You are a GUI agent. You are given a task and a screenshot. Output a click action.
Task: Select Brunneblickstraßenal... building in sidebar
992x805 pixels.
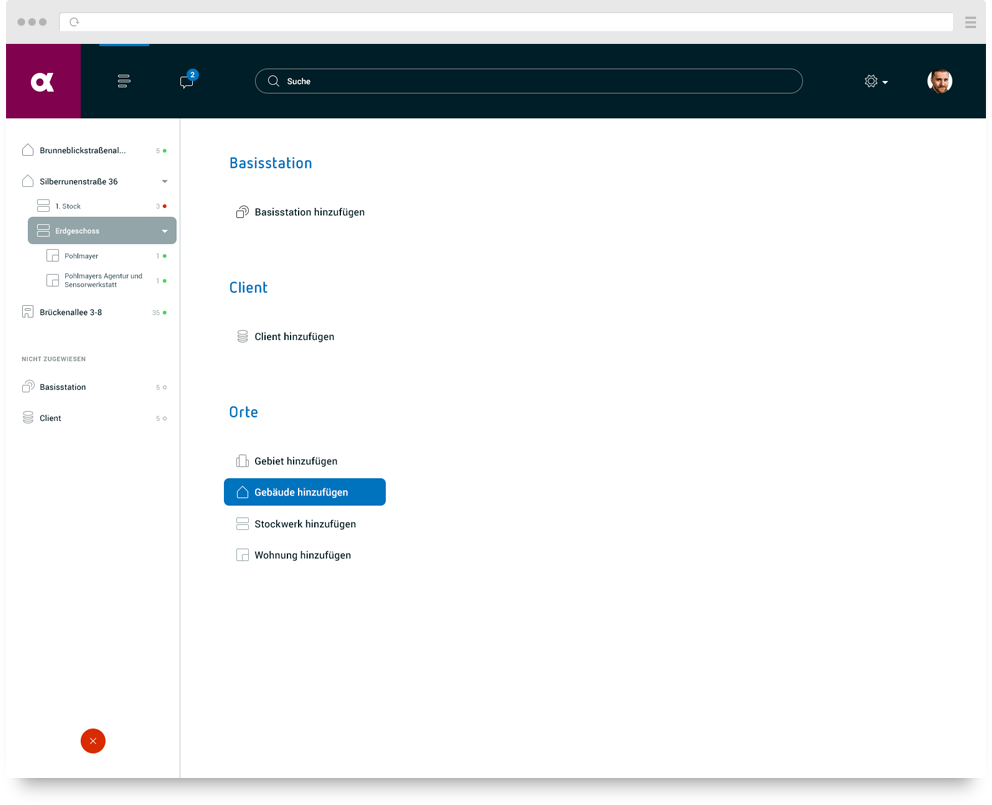click(82, 151)
